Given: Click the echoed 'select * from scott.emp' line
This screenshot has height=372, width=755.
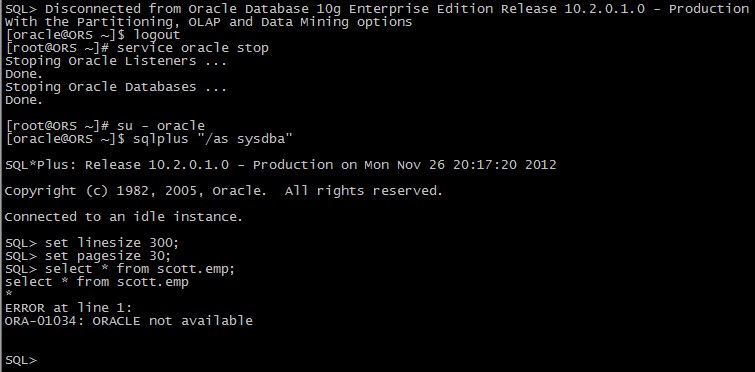Looking at the screenshot, I should point(96,282).
